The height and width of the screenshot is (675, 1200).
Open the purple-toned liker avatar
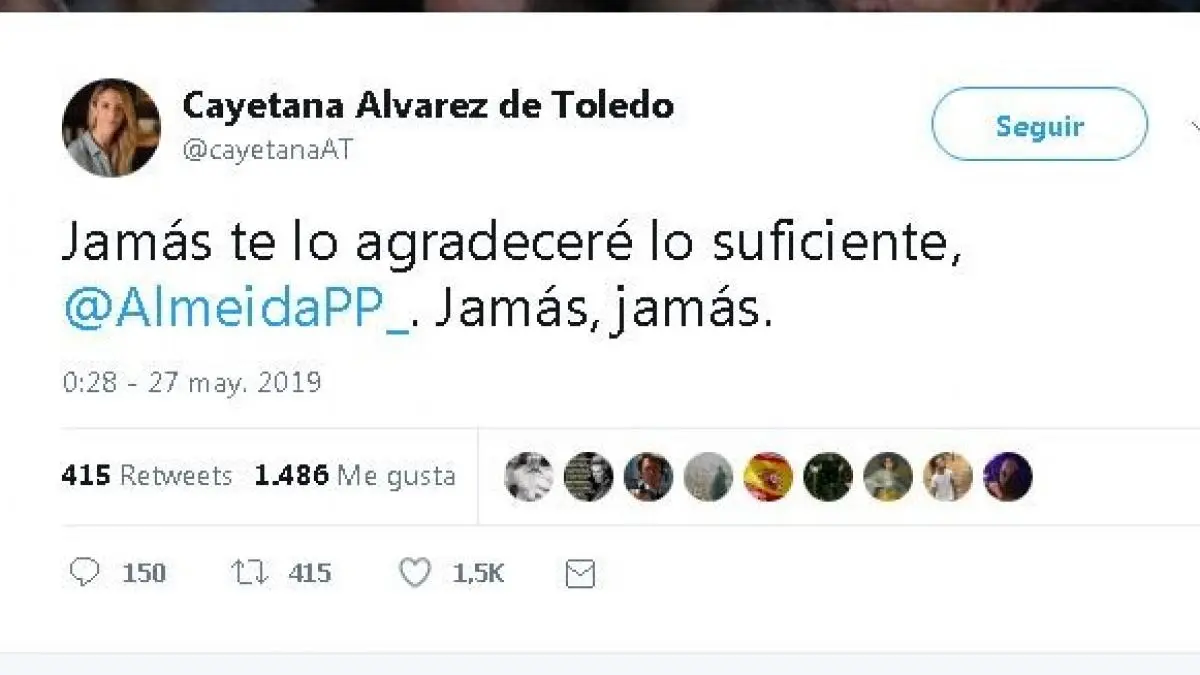coord(1008,476)
